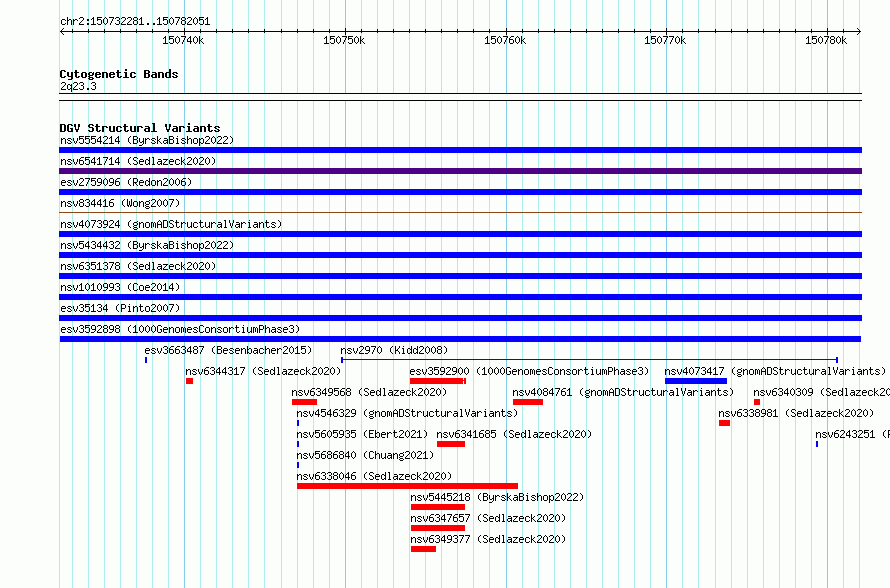
Task: Open the nsv2970 (Kidd2008) variant label
Action: click(x=394, y=350)
